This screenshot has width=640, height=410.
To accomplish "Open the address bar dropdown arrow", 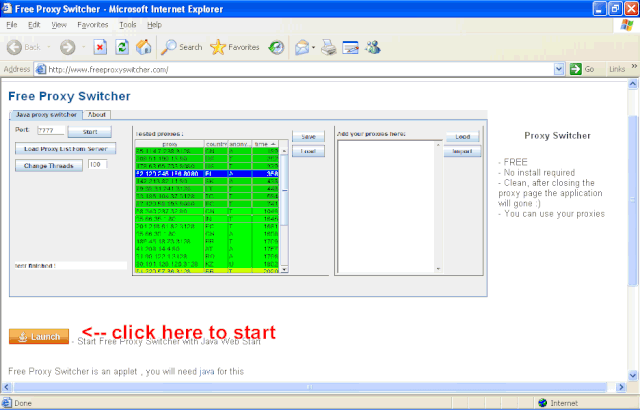I will point(559,69).
